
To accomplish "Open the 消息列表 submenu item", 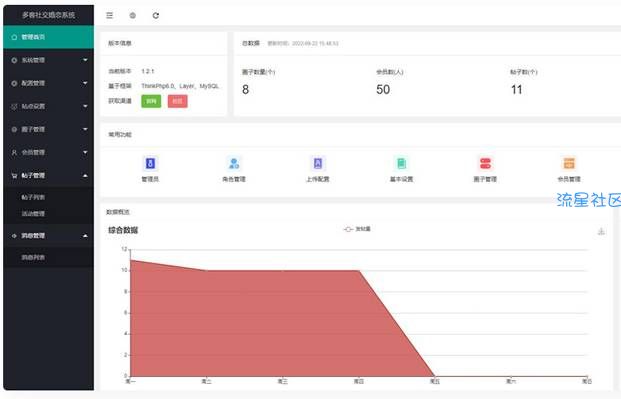I will (x=48, y=258).
